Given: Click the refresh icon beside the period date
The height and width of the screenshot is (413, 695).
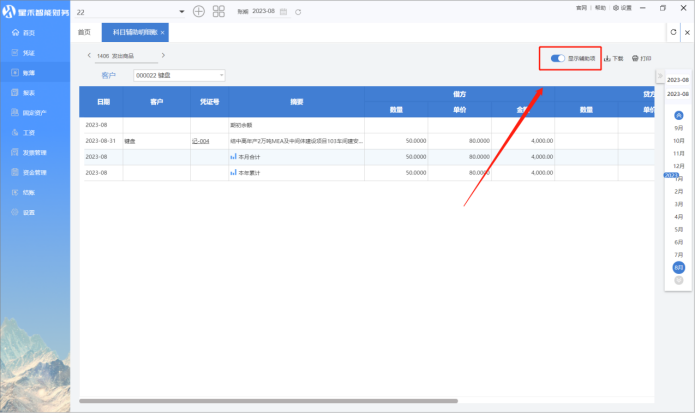Looking at the screenshot, I should (x=298, y=11).
